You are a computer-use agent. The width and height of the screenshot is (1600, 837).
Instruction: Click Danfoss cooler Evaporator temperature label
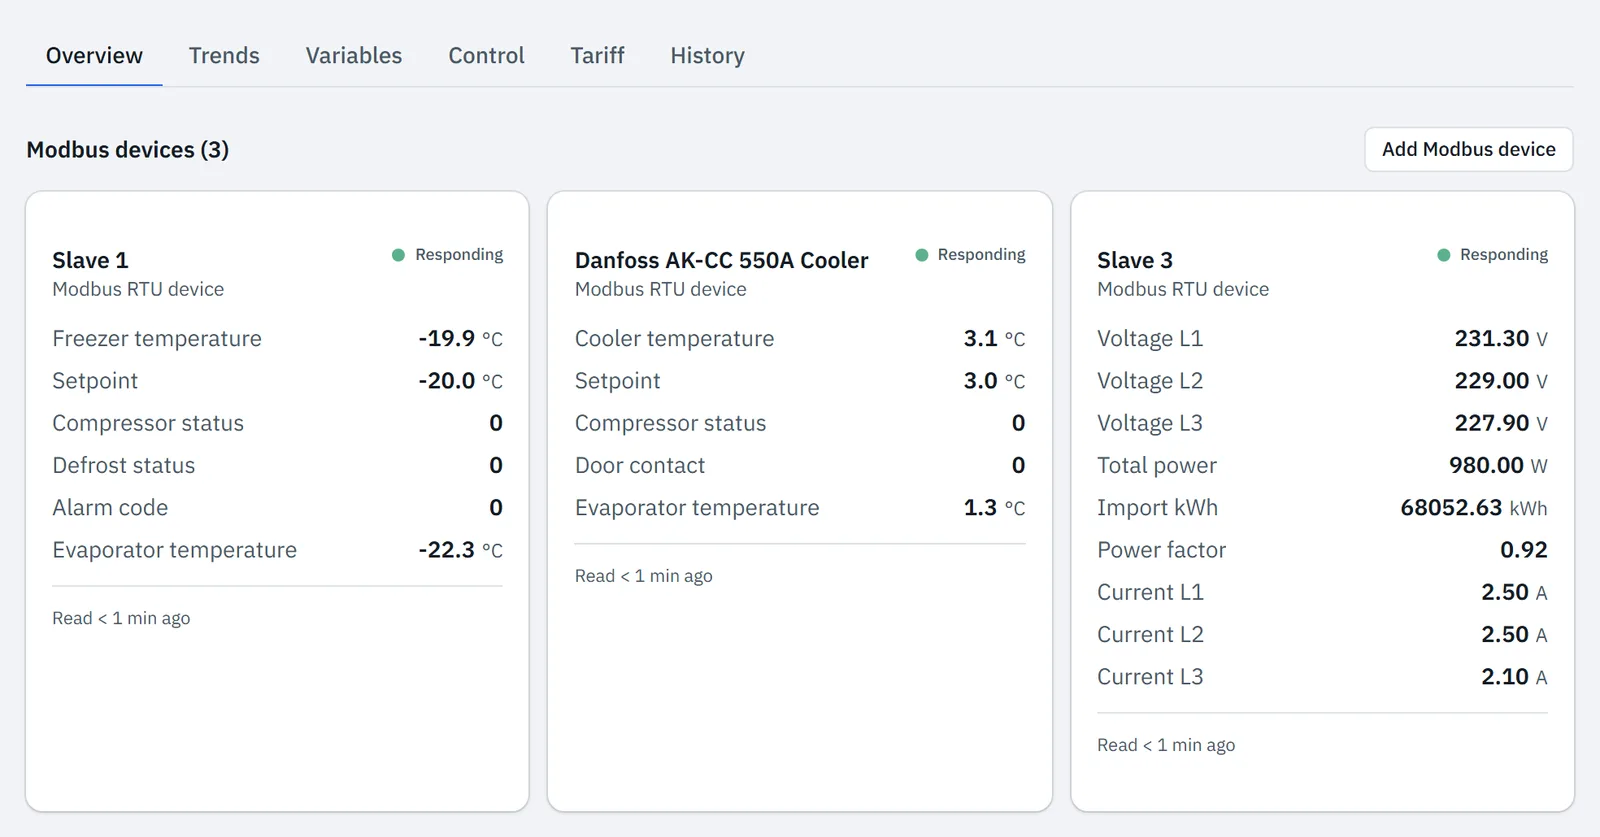[x=697, y=508]
